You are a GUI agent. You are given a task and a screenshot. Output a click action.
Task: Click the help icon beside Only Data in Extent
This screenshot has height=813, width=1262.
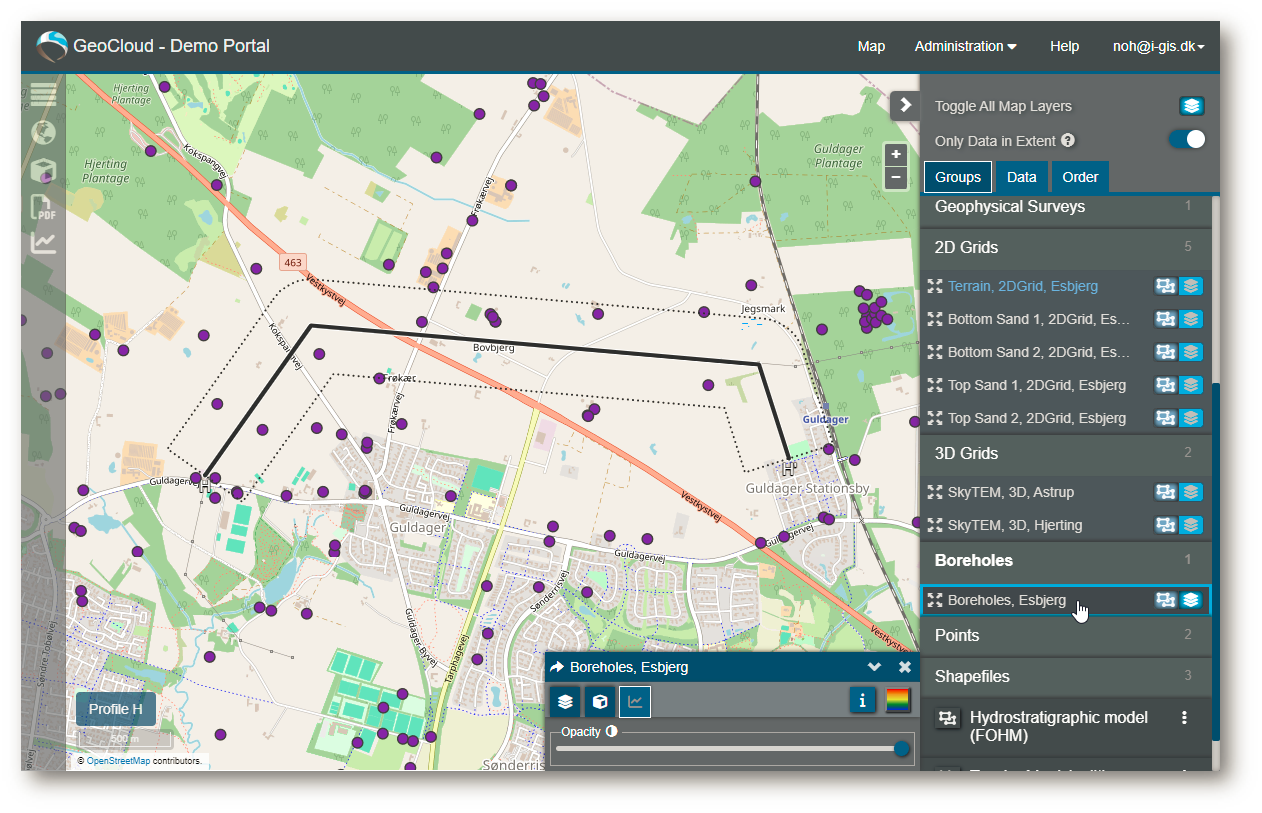[1068, 141]
